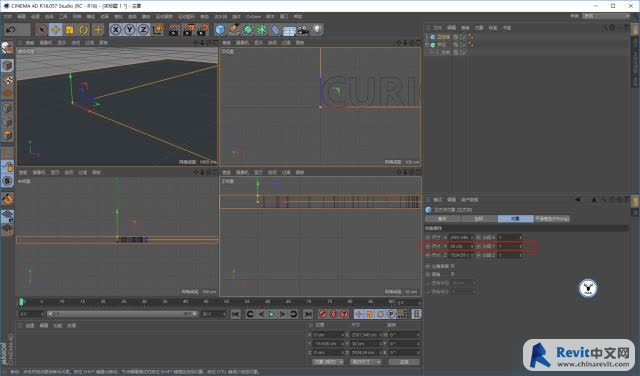The height and width of the screenshot is (376, 640).
Task: Add a light bulb object icon
Action: pos(317,29)
